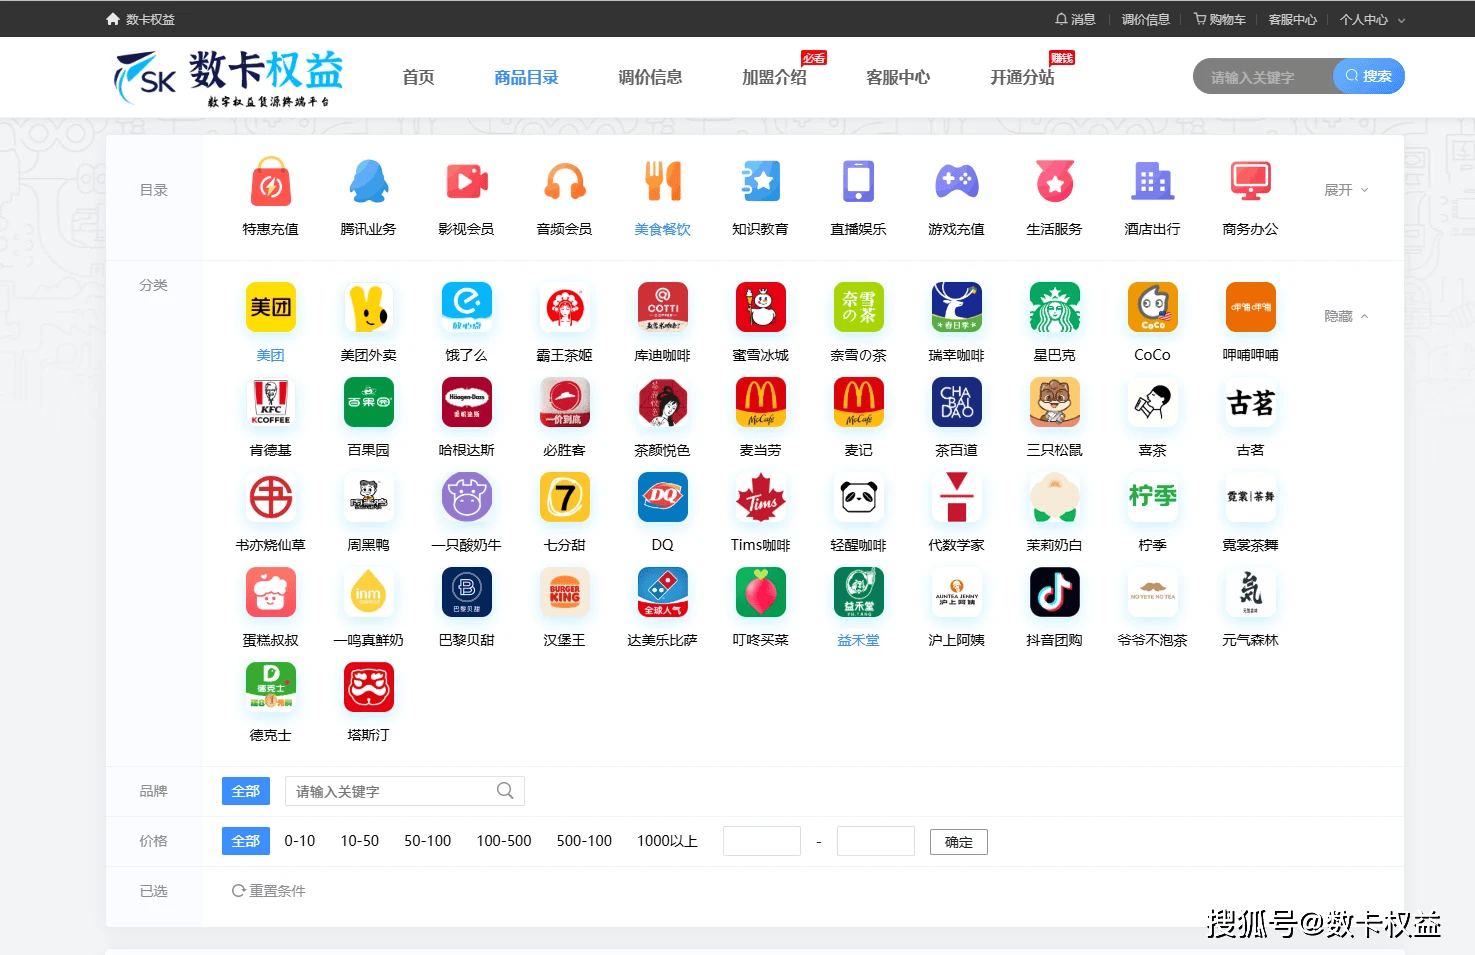Open the 加盟介绍 nav tab

pos(774,77)
